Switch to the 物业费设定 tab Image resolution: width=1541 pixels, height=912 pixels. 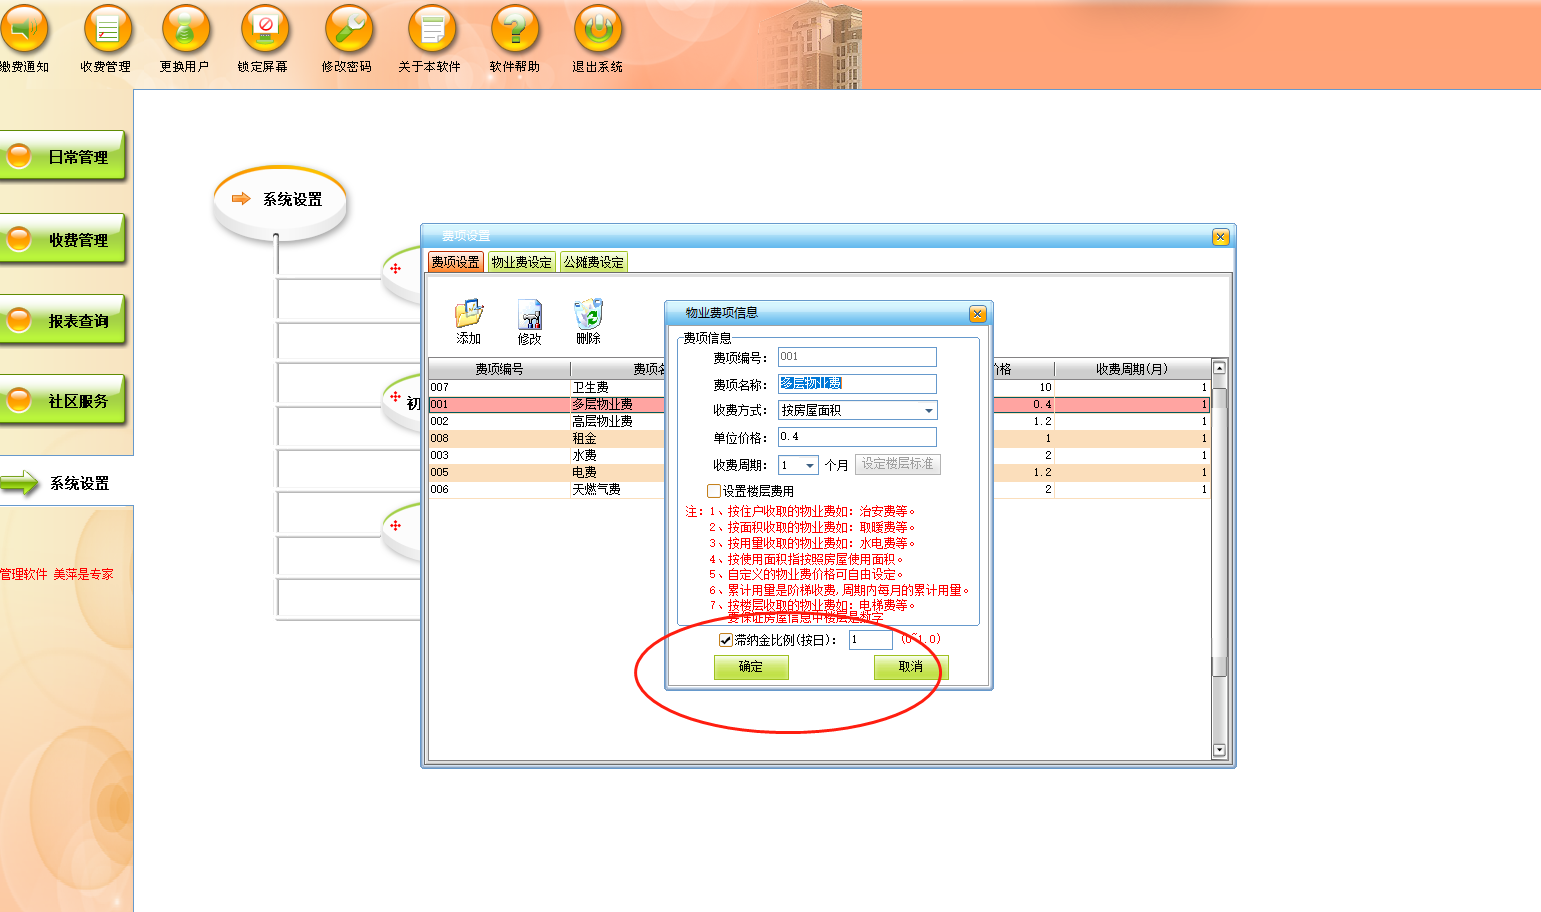point(521,262)
